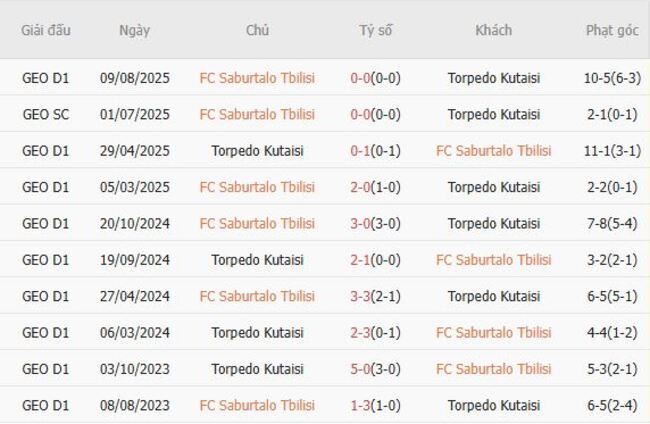The image size is (650, 424).
Task: Click the 0-0 score for 01/07/2025 match
Action: tap(360, 114)
